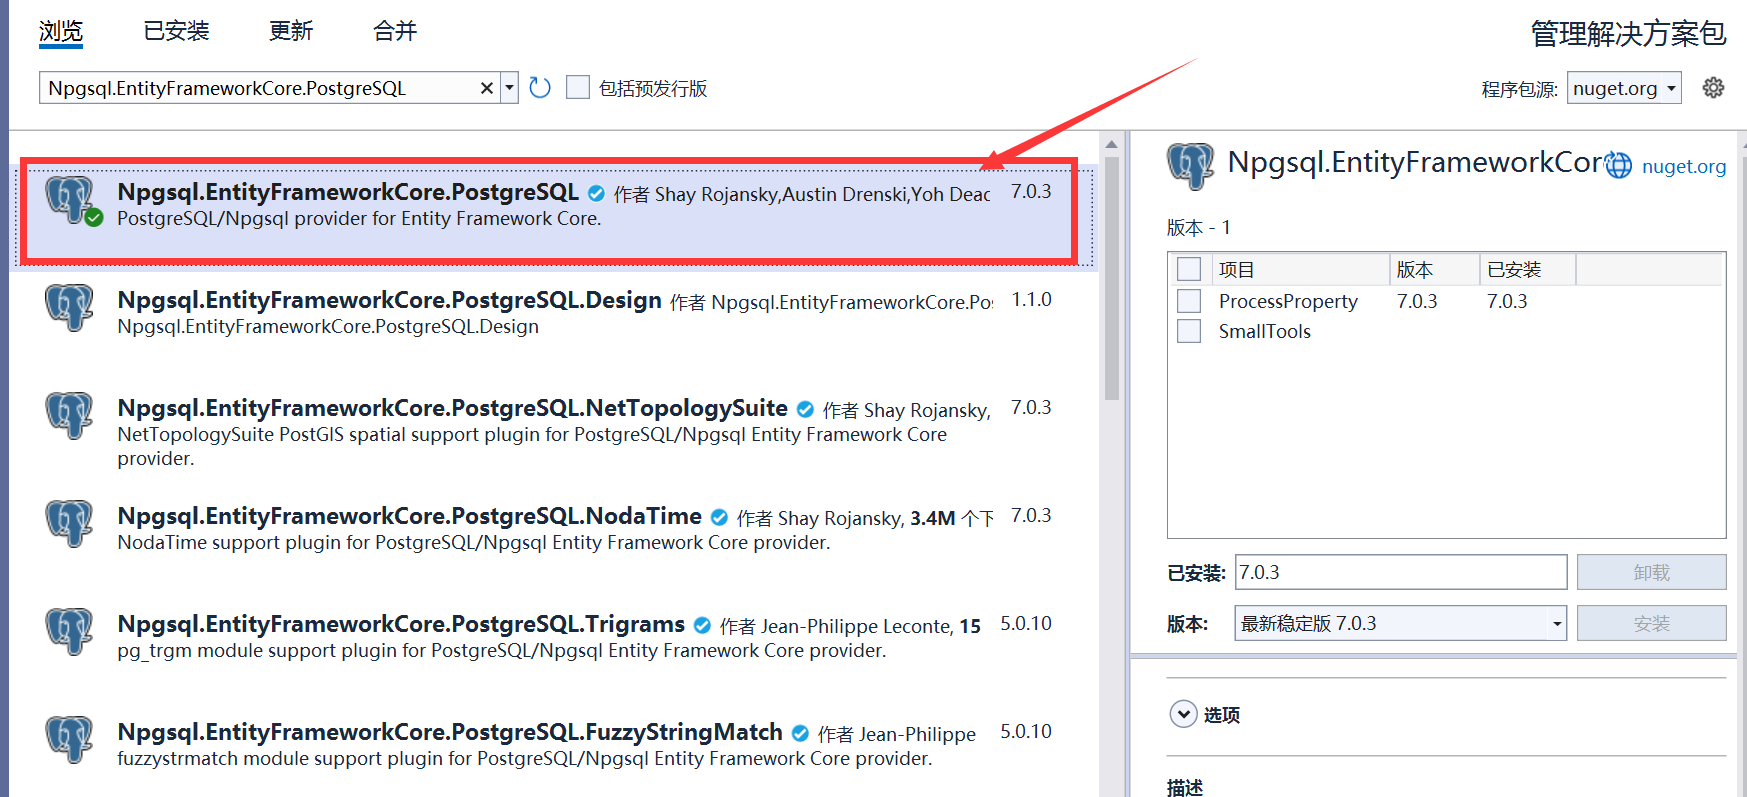Click version 1.1.0 of Design package
Viewport: 1747px width, 797px height.
pos(1031,299)
